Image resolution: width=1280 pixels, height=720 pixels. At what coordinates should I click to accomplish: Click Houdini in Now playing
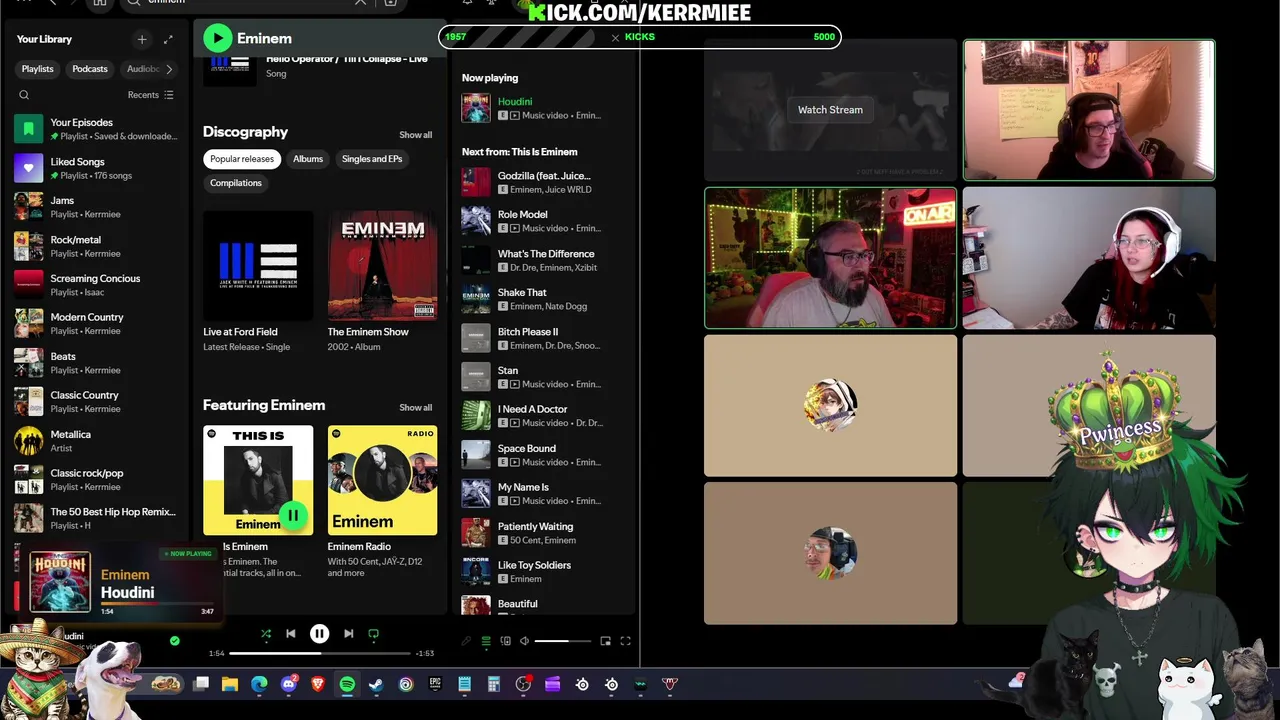coord(515,101)
